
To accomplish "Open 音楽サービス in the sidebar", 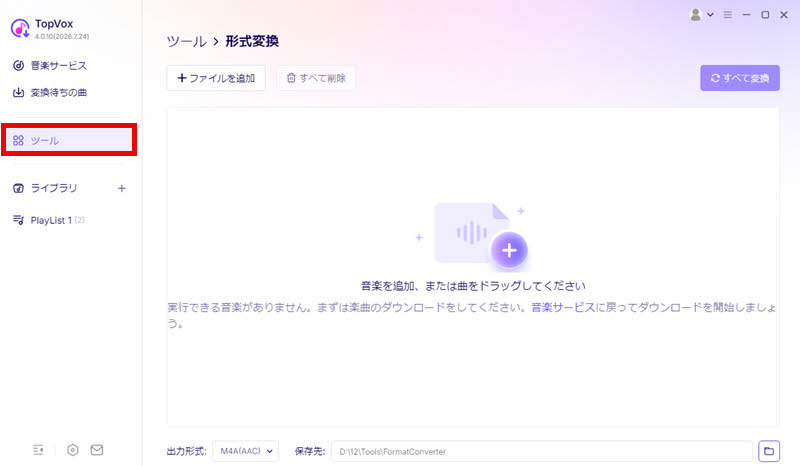I will [50, 65].
